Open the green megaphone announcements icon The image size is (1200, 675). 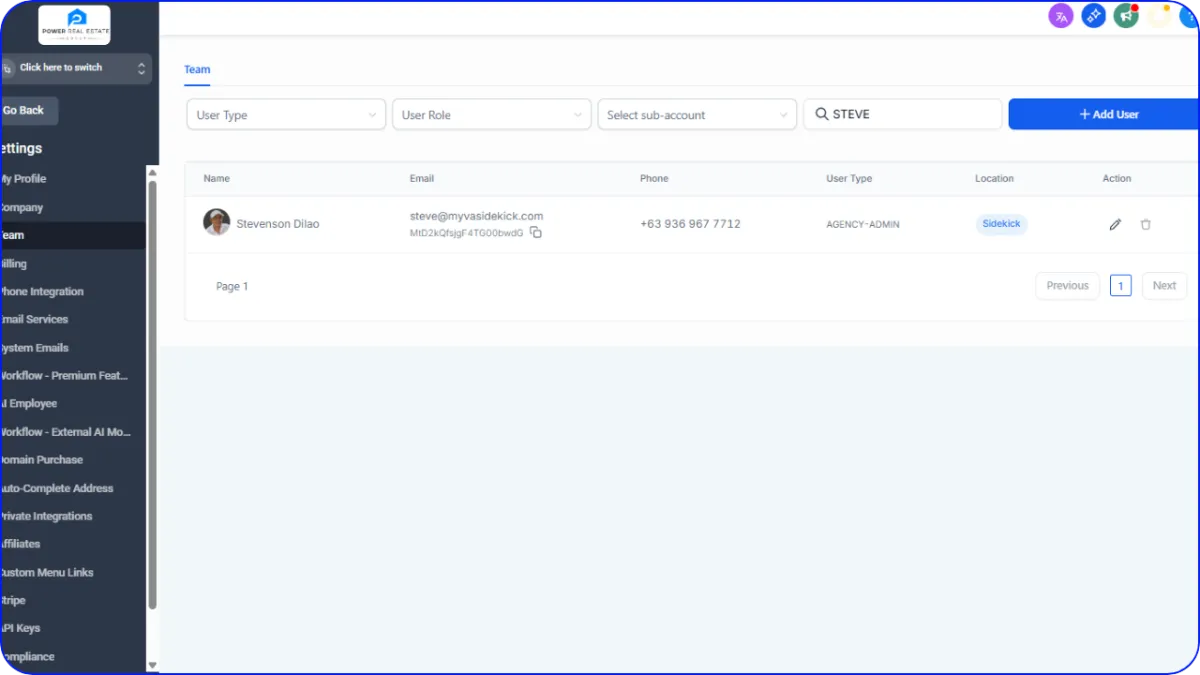tap(1126, 16)
